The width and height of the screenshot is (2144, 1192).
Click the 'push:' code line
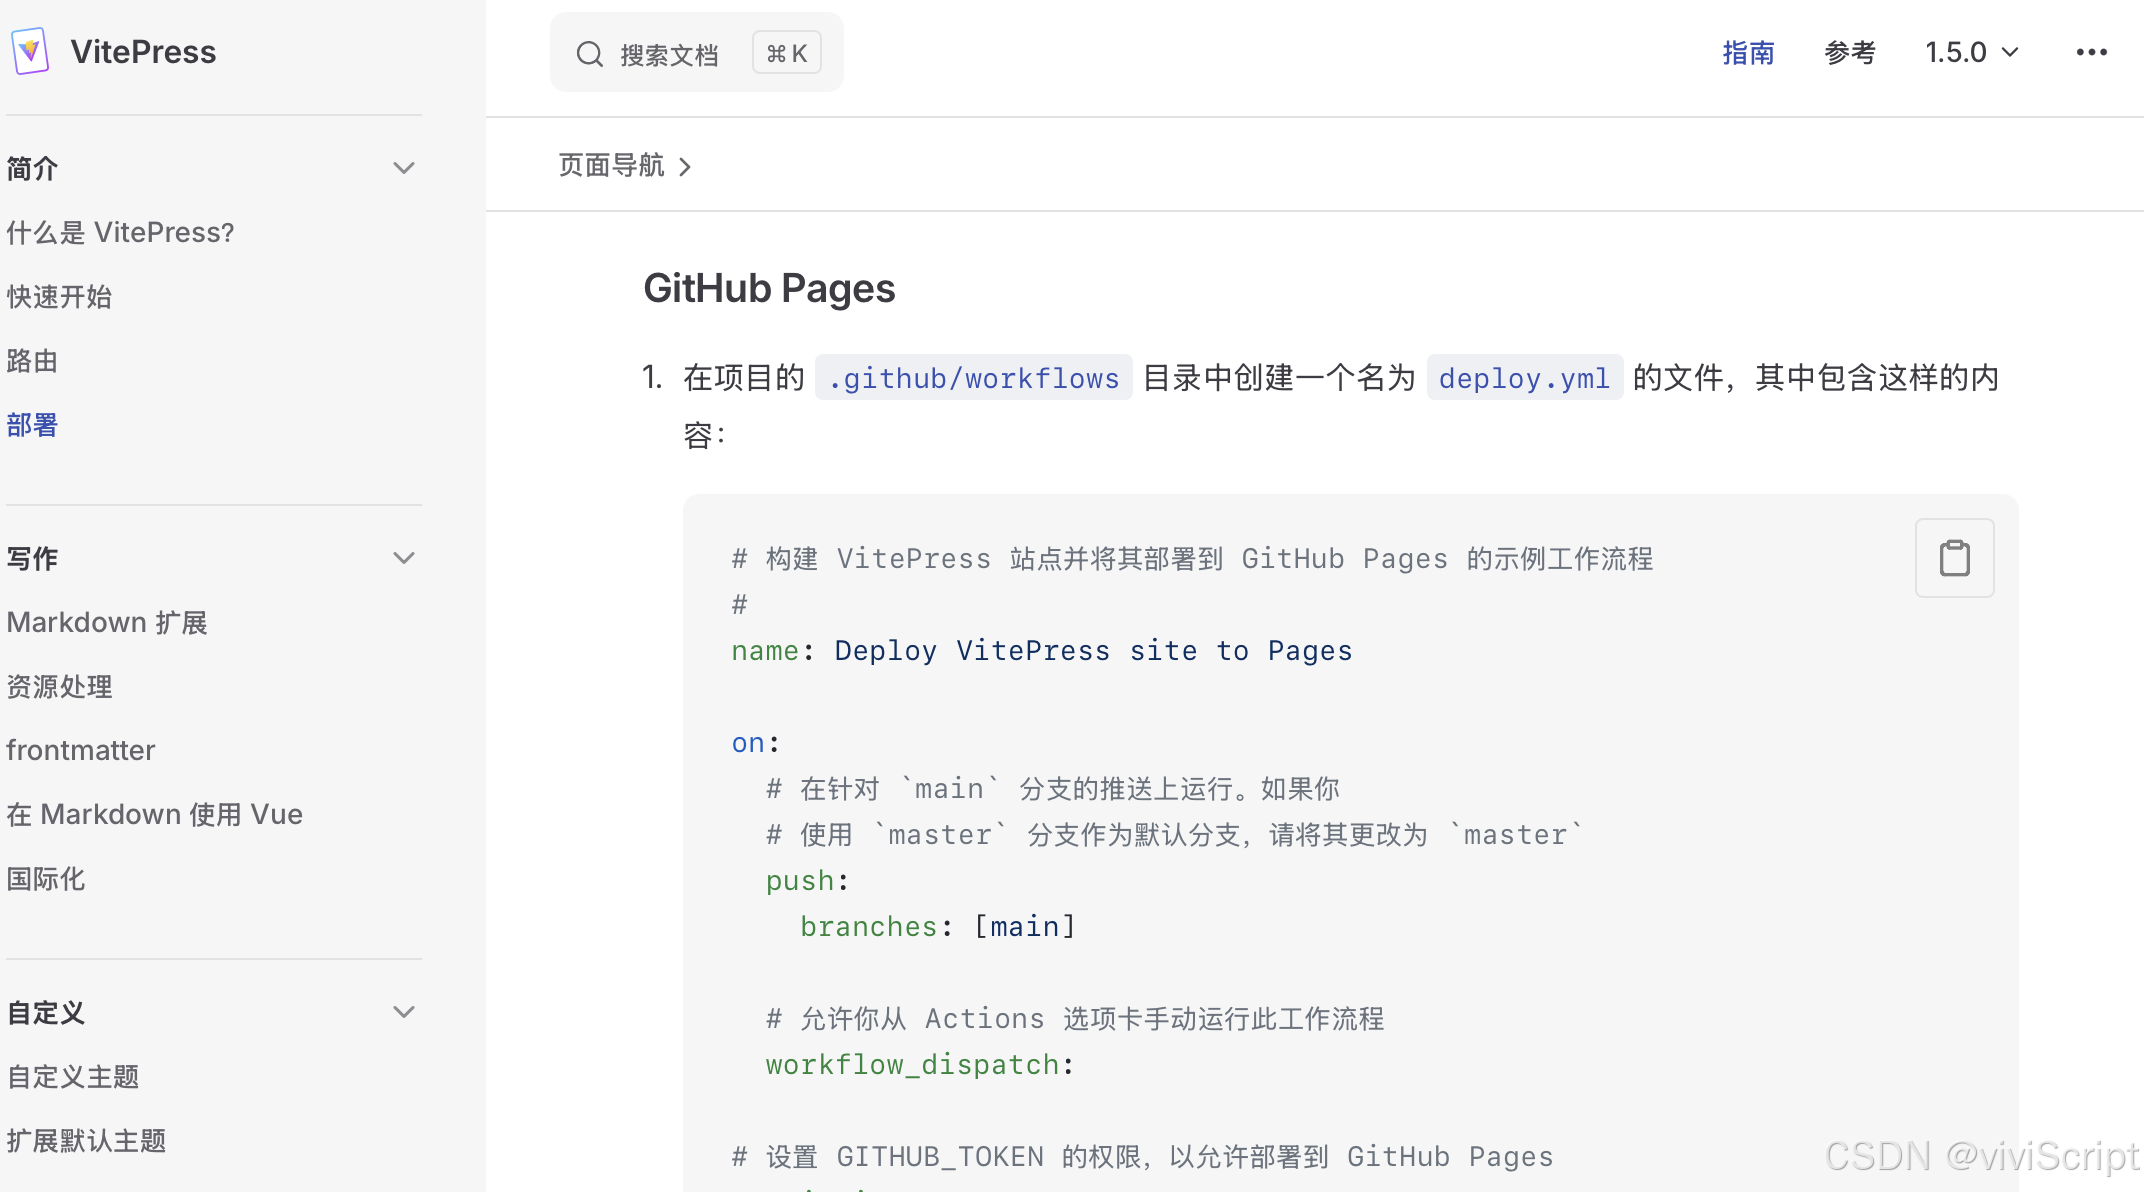pos(807,881)
